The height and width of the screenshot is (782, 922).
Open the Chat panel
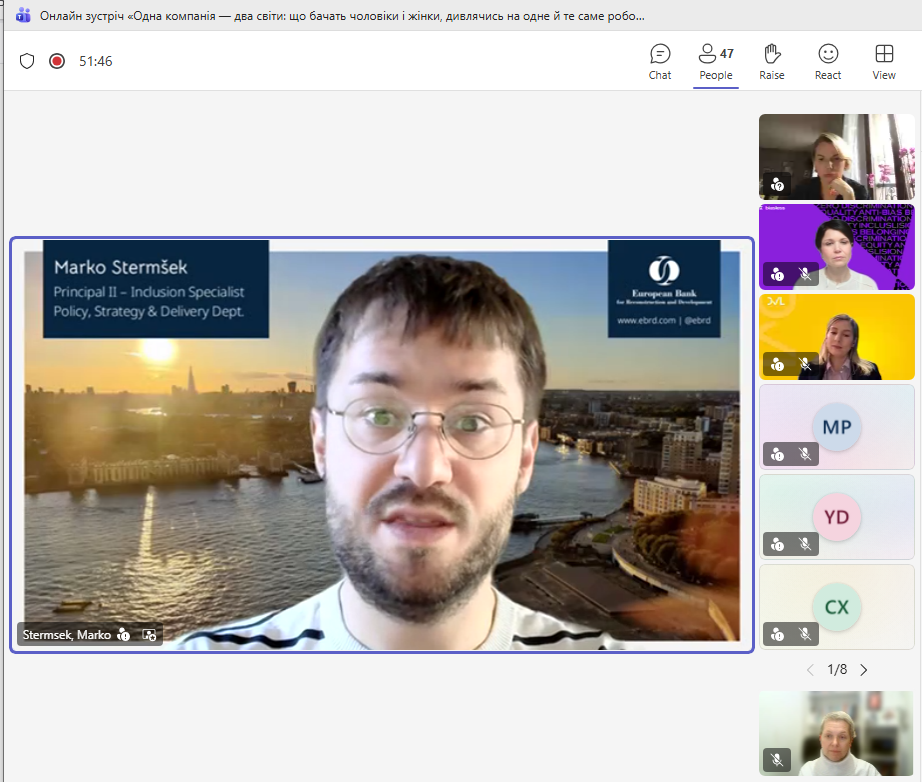660,62
